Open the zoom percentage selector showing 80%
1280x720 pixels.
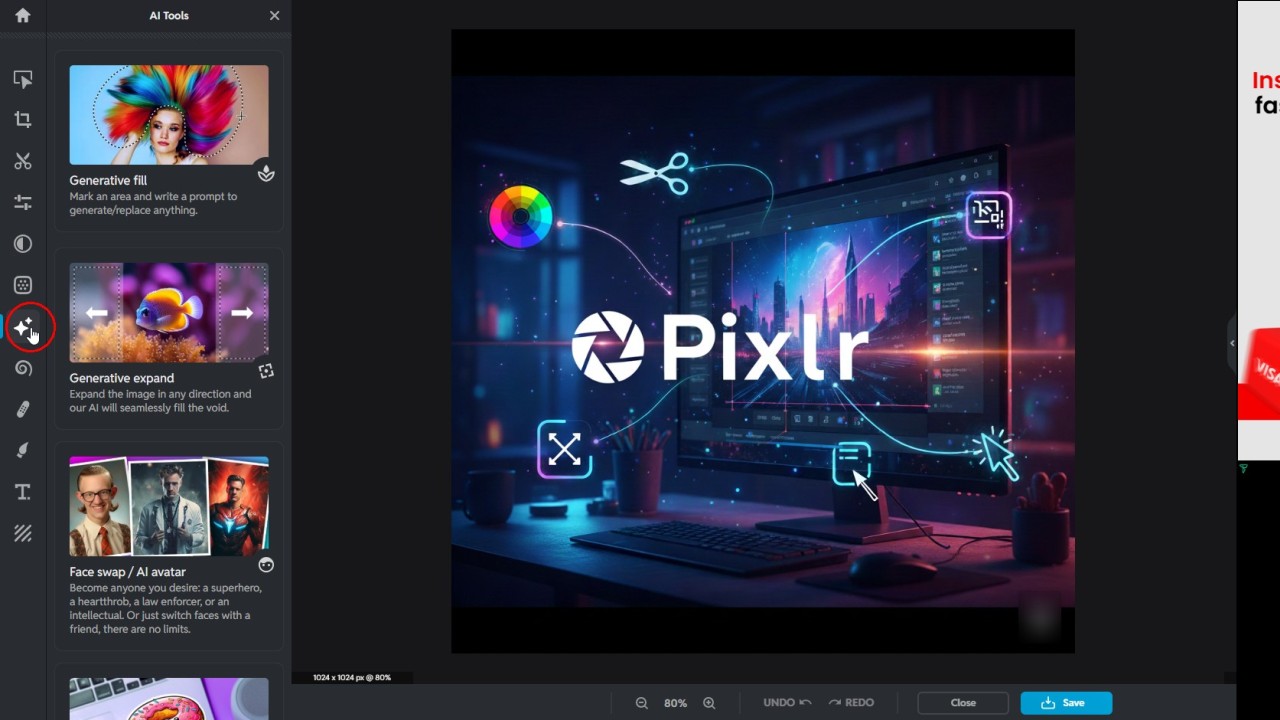(x=675, y=703)
